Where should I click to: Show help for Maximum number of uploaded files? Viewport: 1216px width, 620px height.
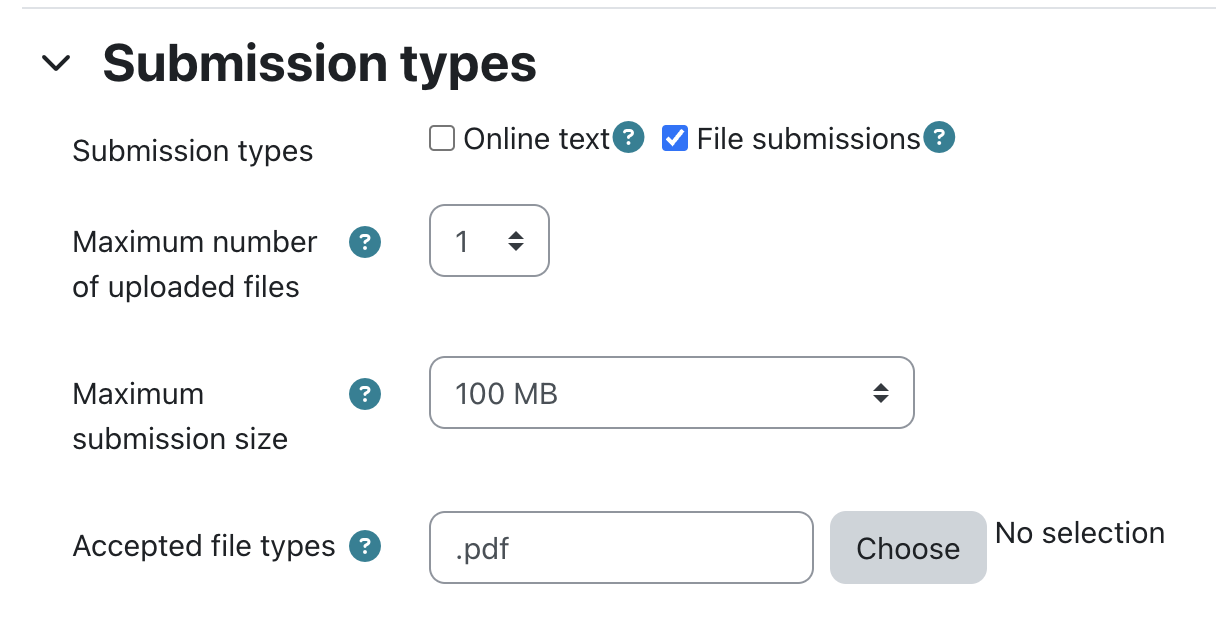tap(365, 242)
